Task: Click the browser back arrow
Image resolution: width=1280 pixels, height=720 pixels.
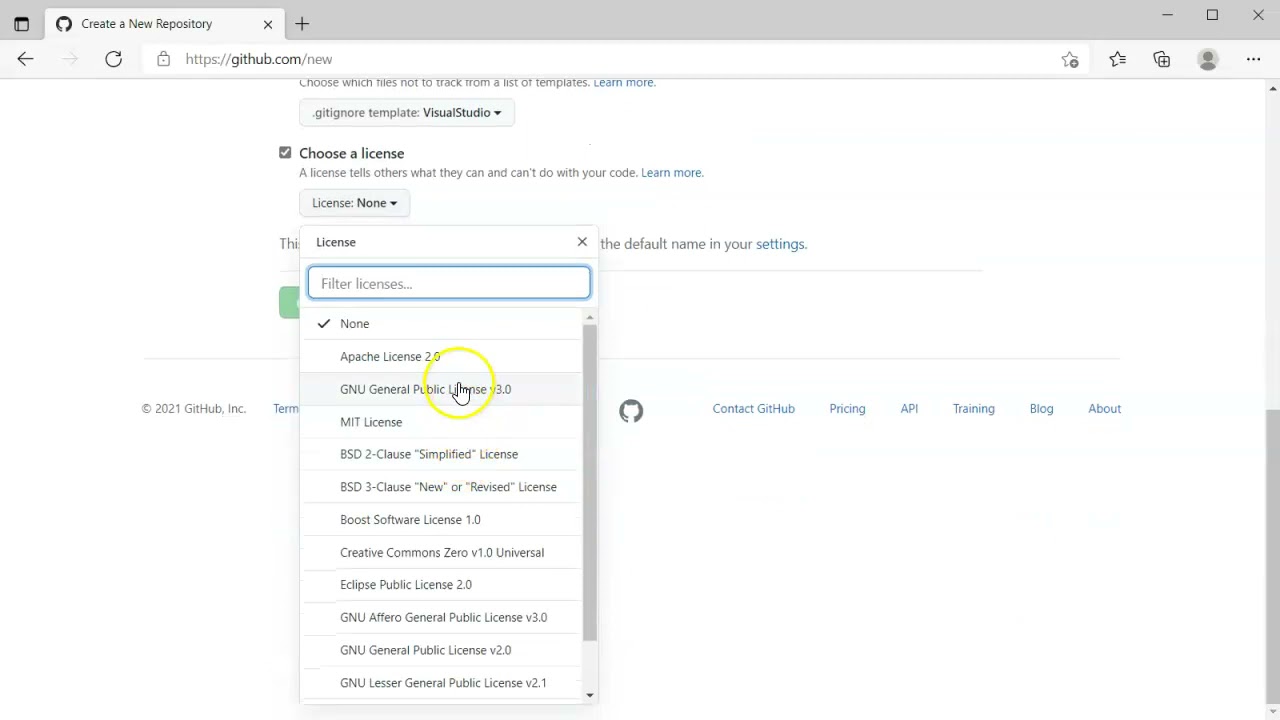Action: point(26,59)
